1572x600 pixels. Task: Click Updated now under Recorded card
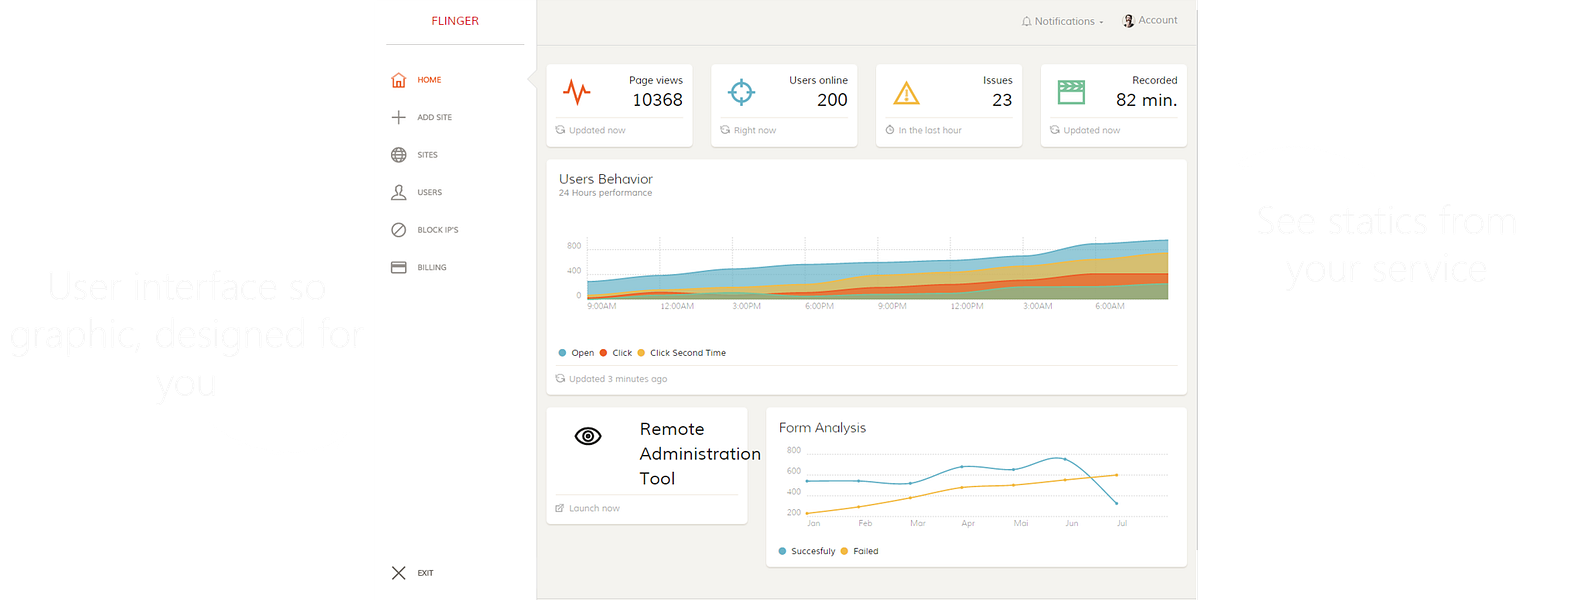[x=1091, y=130]
